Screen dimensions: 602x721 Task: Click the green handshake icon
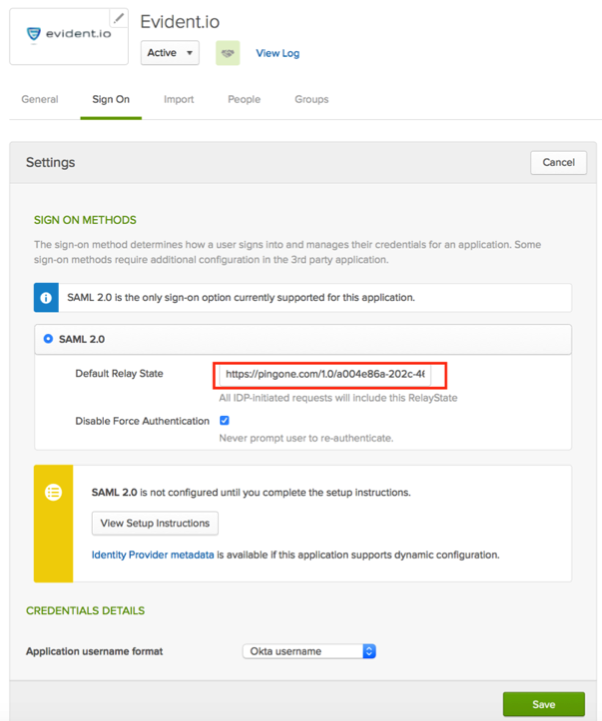(x=228, y=53)
